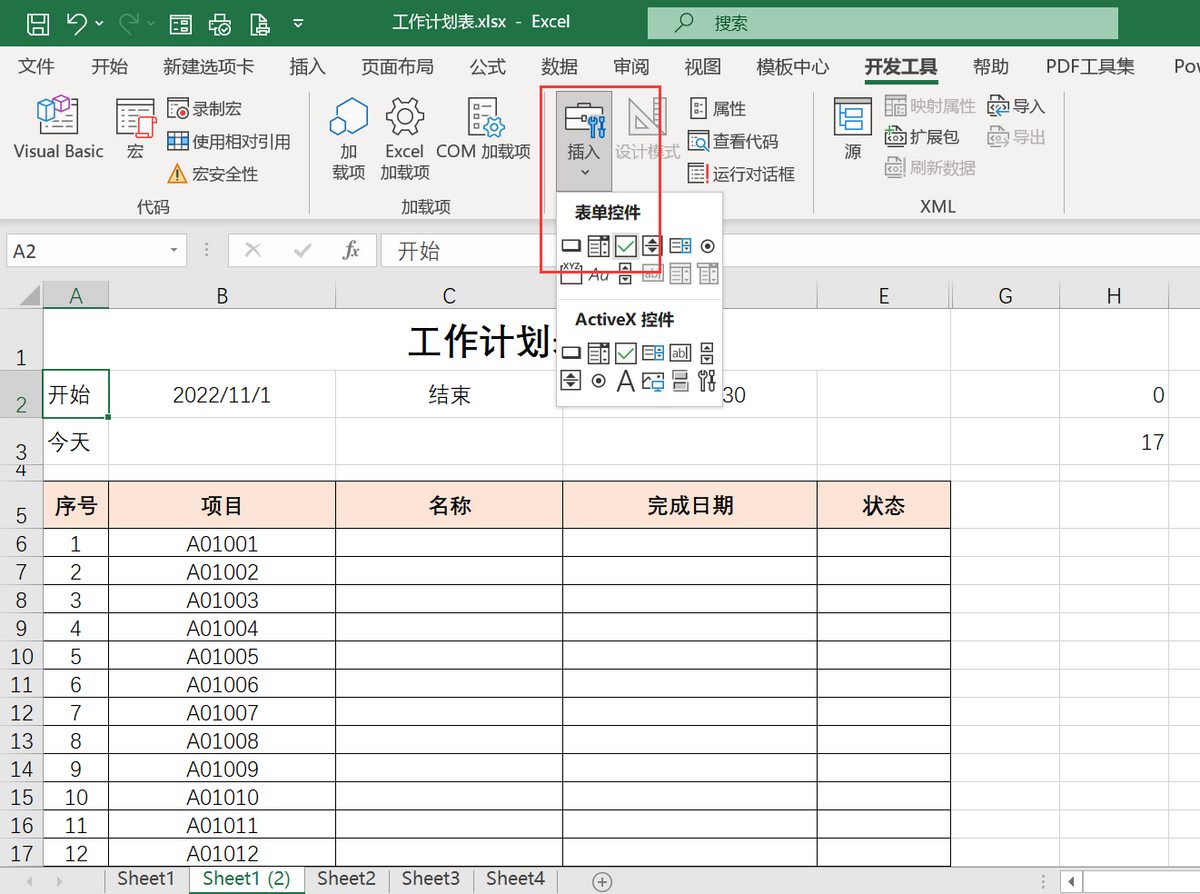Save the workbook with the floppy icon
This screenshot has height=894, width=1200.
tap(37, 22)
